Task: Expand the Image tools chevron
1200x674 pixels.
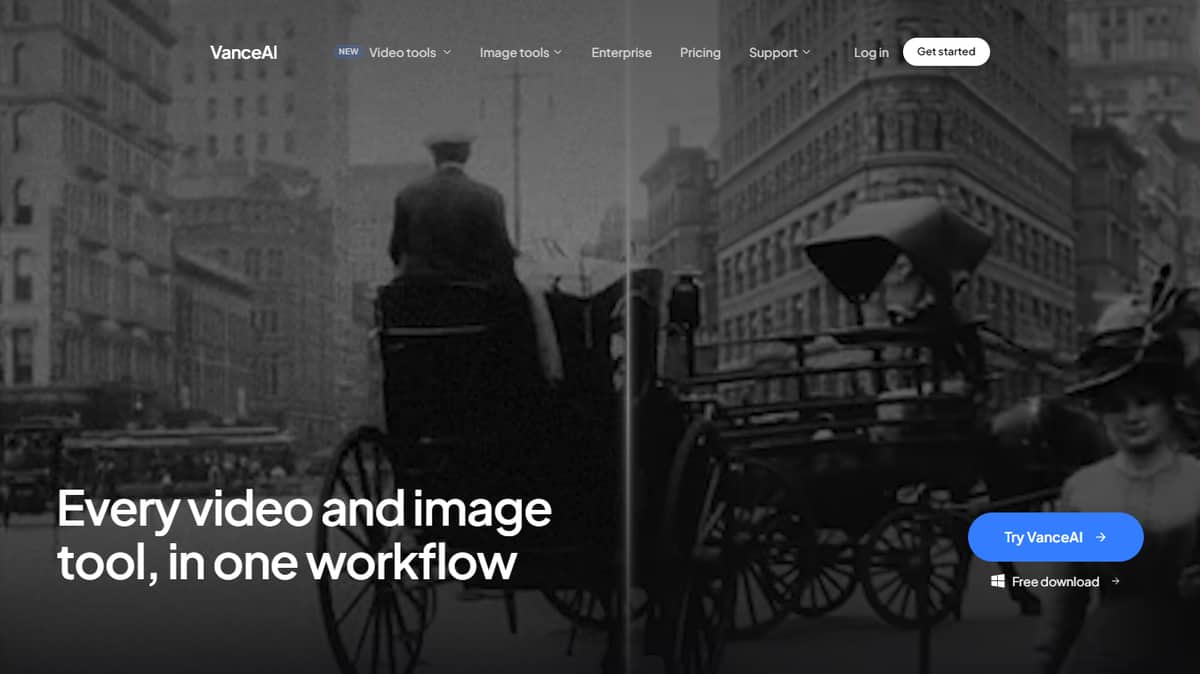Action: coord(558,52)
